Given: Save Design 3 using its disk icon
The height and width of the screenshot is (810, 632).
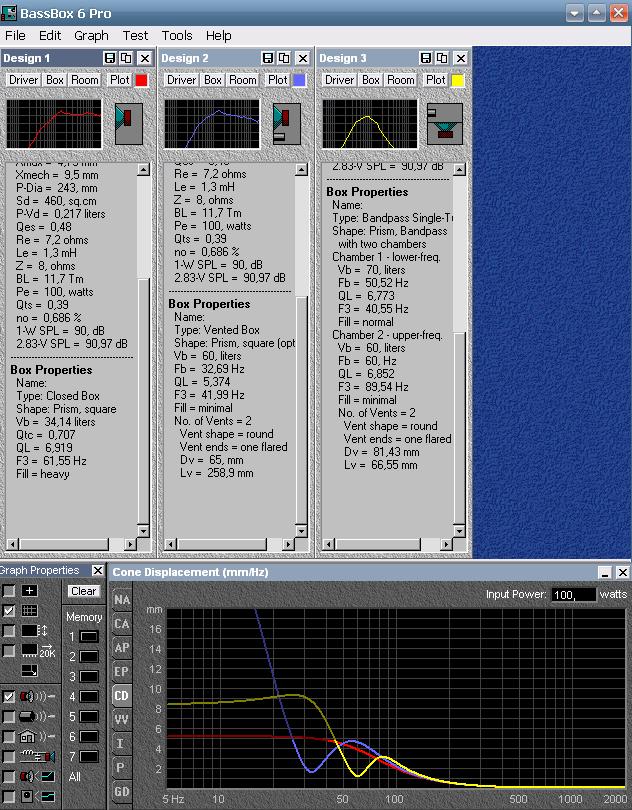Looking at the screenshot, I should (426, 59).
